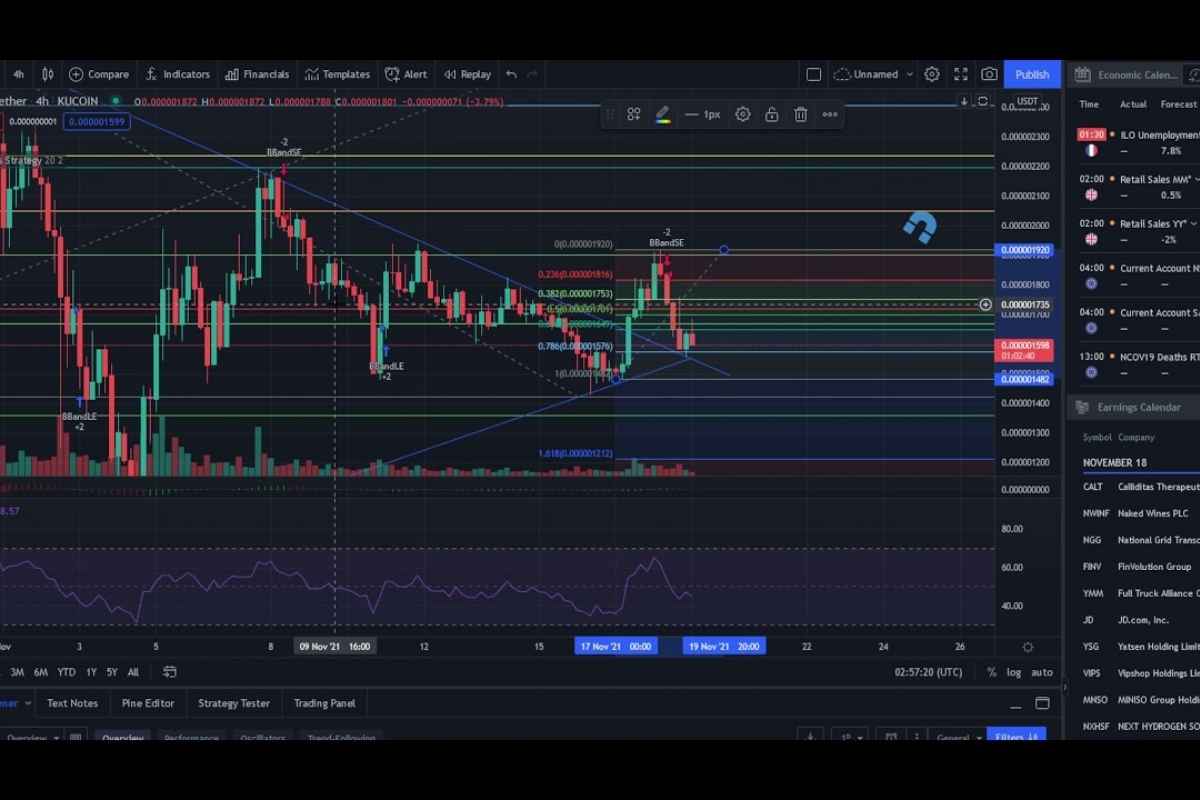Select the All date range

133,672
